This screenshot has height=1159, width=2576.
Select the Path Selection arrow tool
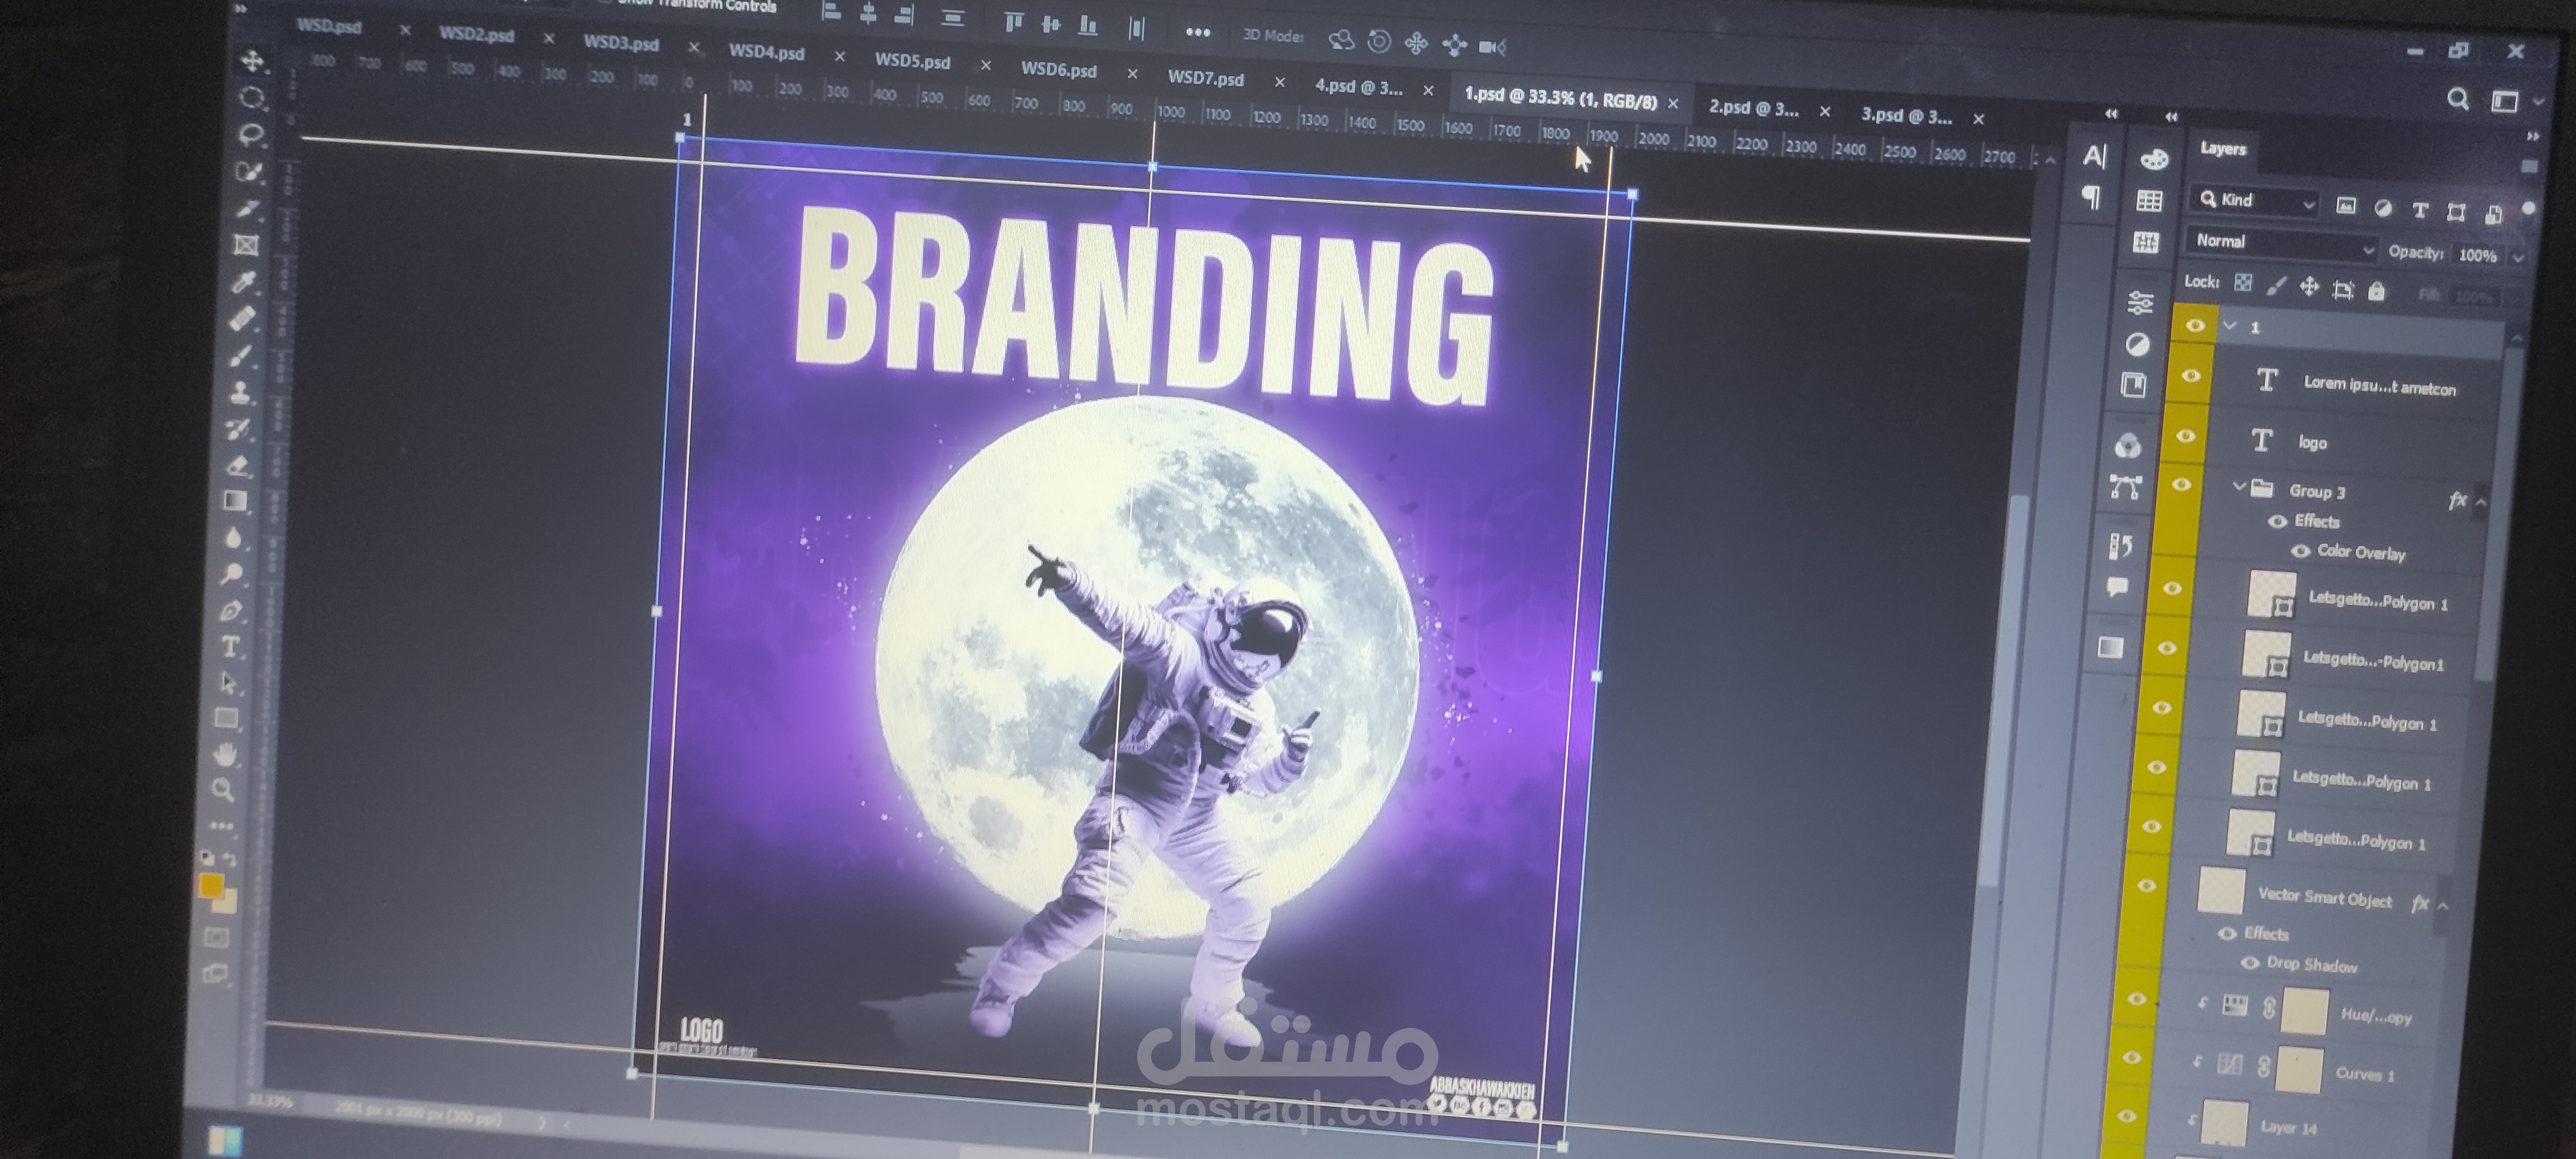(228, 683)
